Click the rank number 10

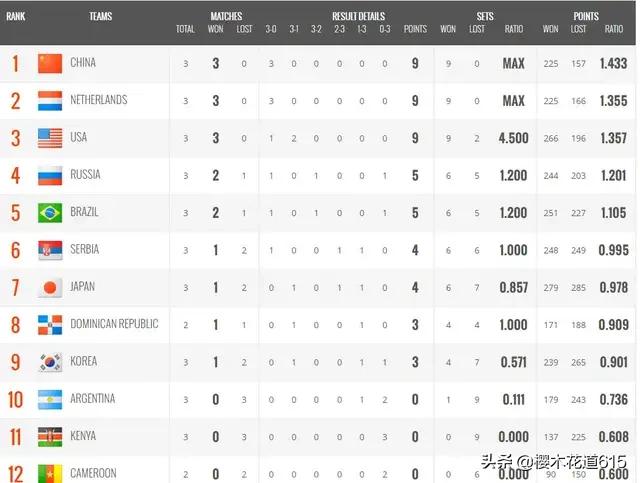click(x=16, y=400)
